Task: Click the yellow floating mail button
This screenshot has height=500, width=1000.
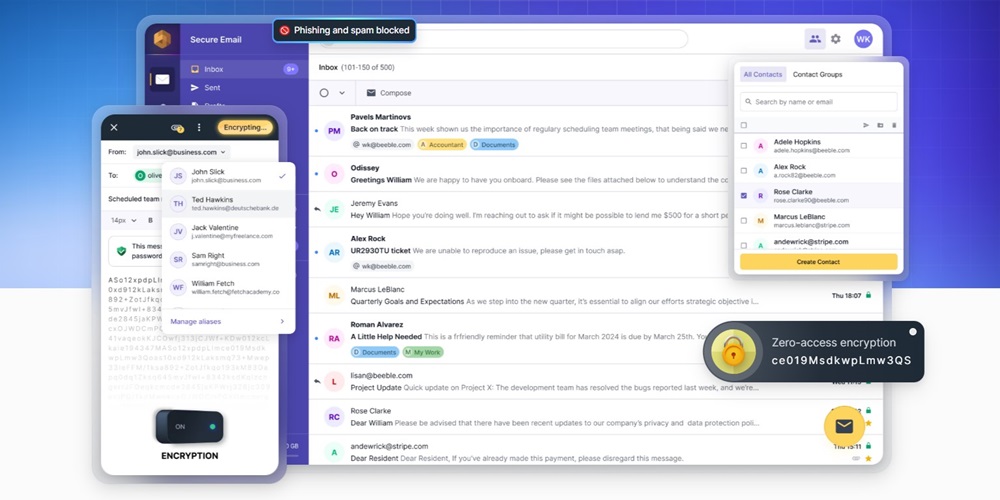Action: click(x=844, y=425)
